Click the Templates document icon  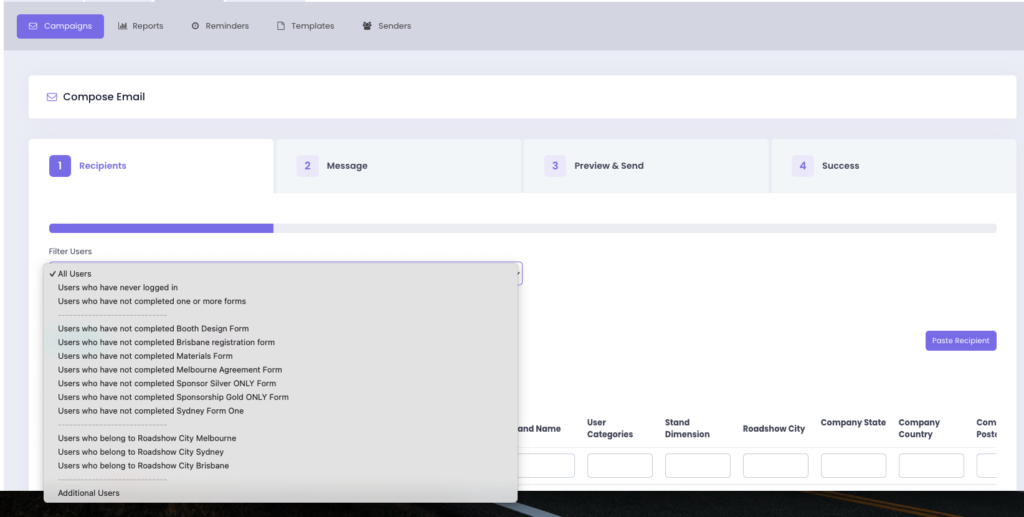(281, 26)
